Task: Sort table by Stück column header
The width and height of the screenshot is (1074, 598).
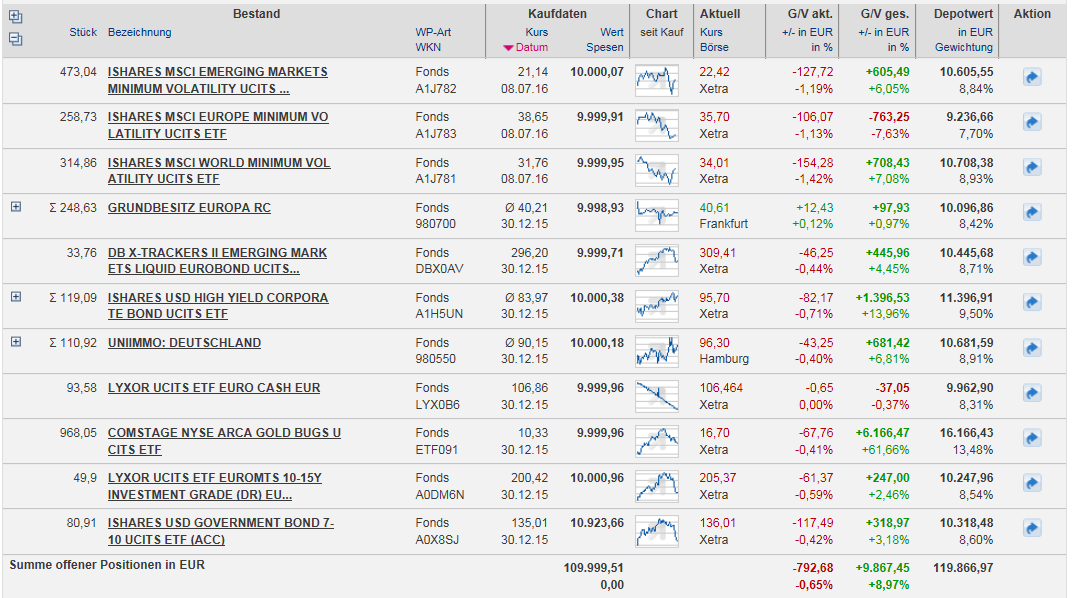Action: click(x=83, y=32)
